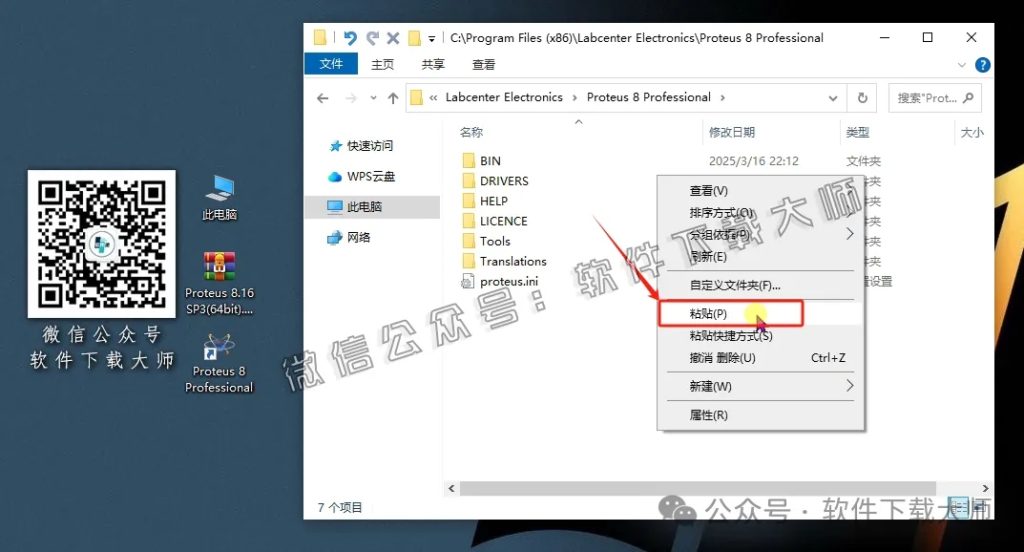Refresh the folder view button
Viewport: 1024px width, 552px height.
click(x=862, y=98)
